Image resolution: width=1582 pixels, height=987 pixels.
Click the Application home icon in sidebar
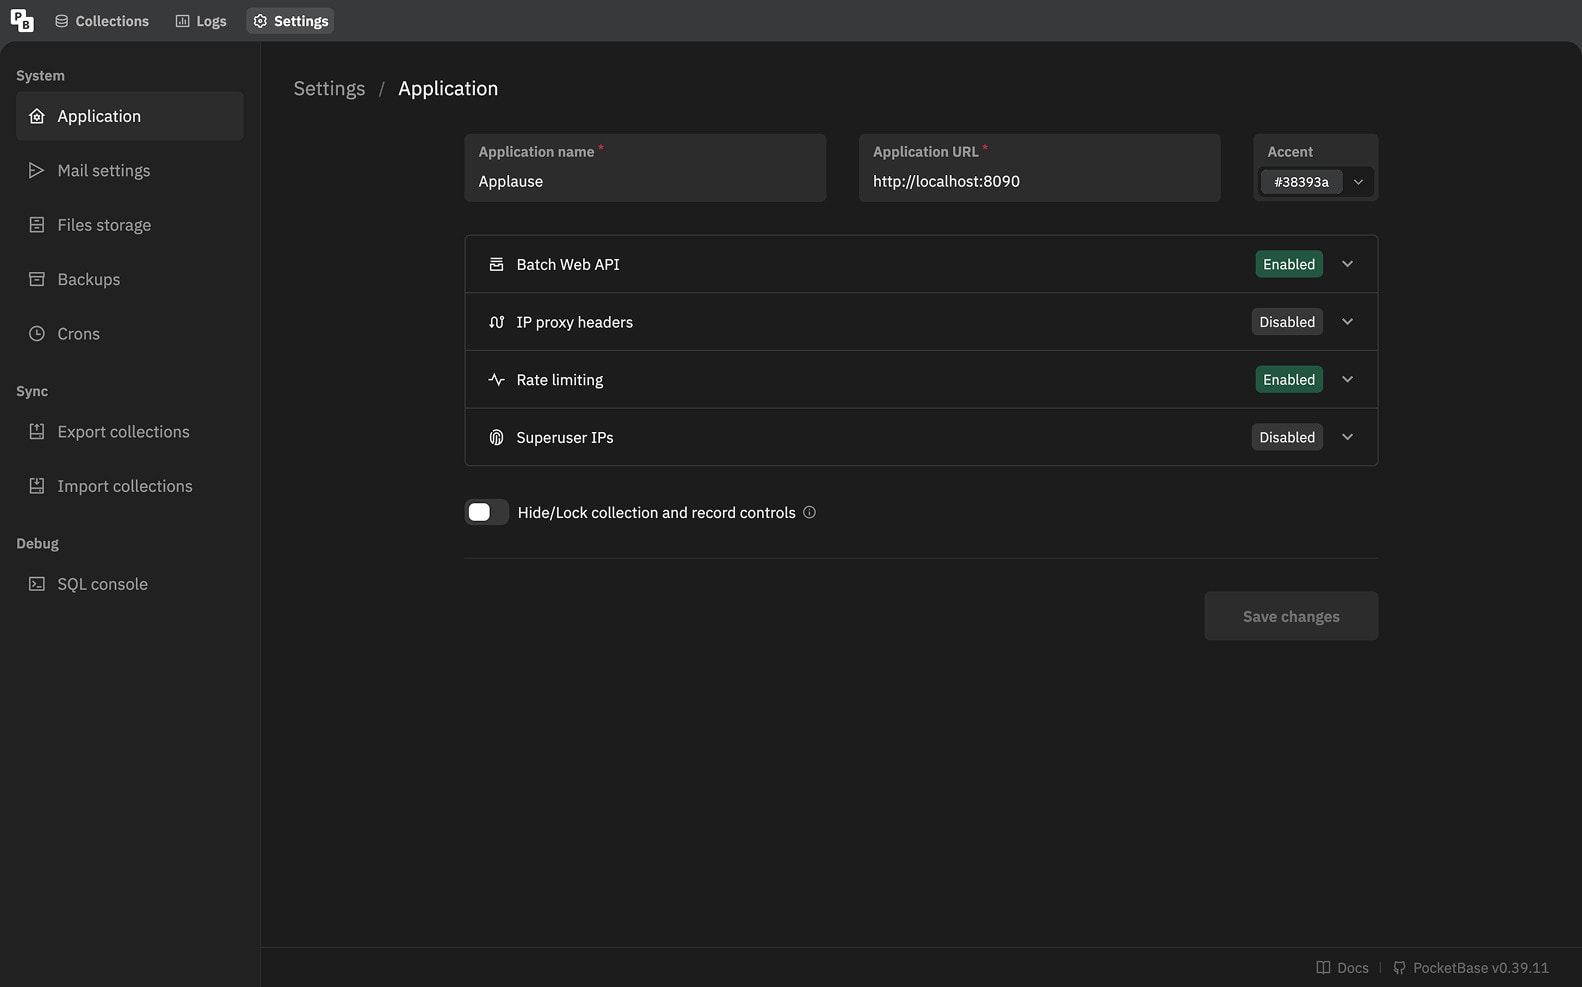point(37,116)
